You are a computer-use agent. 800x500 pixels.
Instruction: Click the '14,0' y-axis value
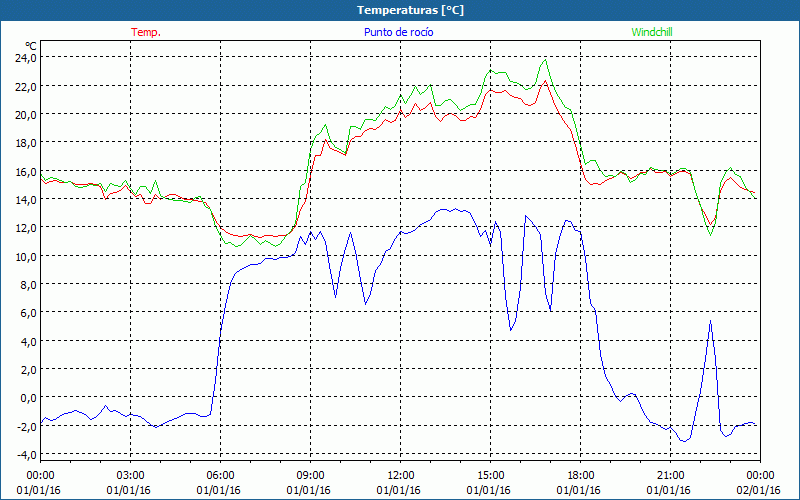coord(26,200)
